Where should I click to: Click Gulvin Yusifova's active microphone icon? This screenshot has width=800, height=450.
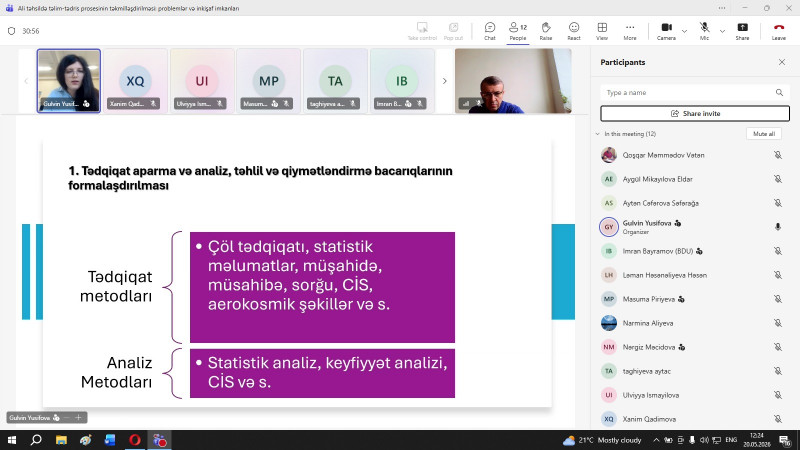coord(778,227)
